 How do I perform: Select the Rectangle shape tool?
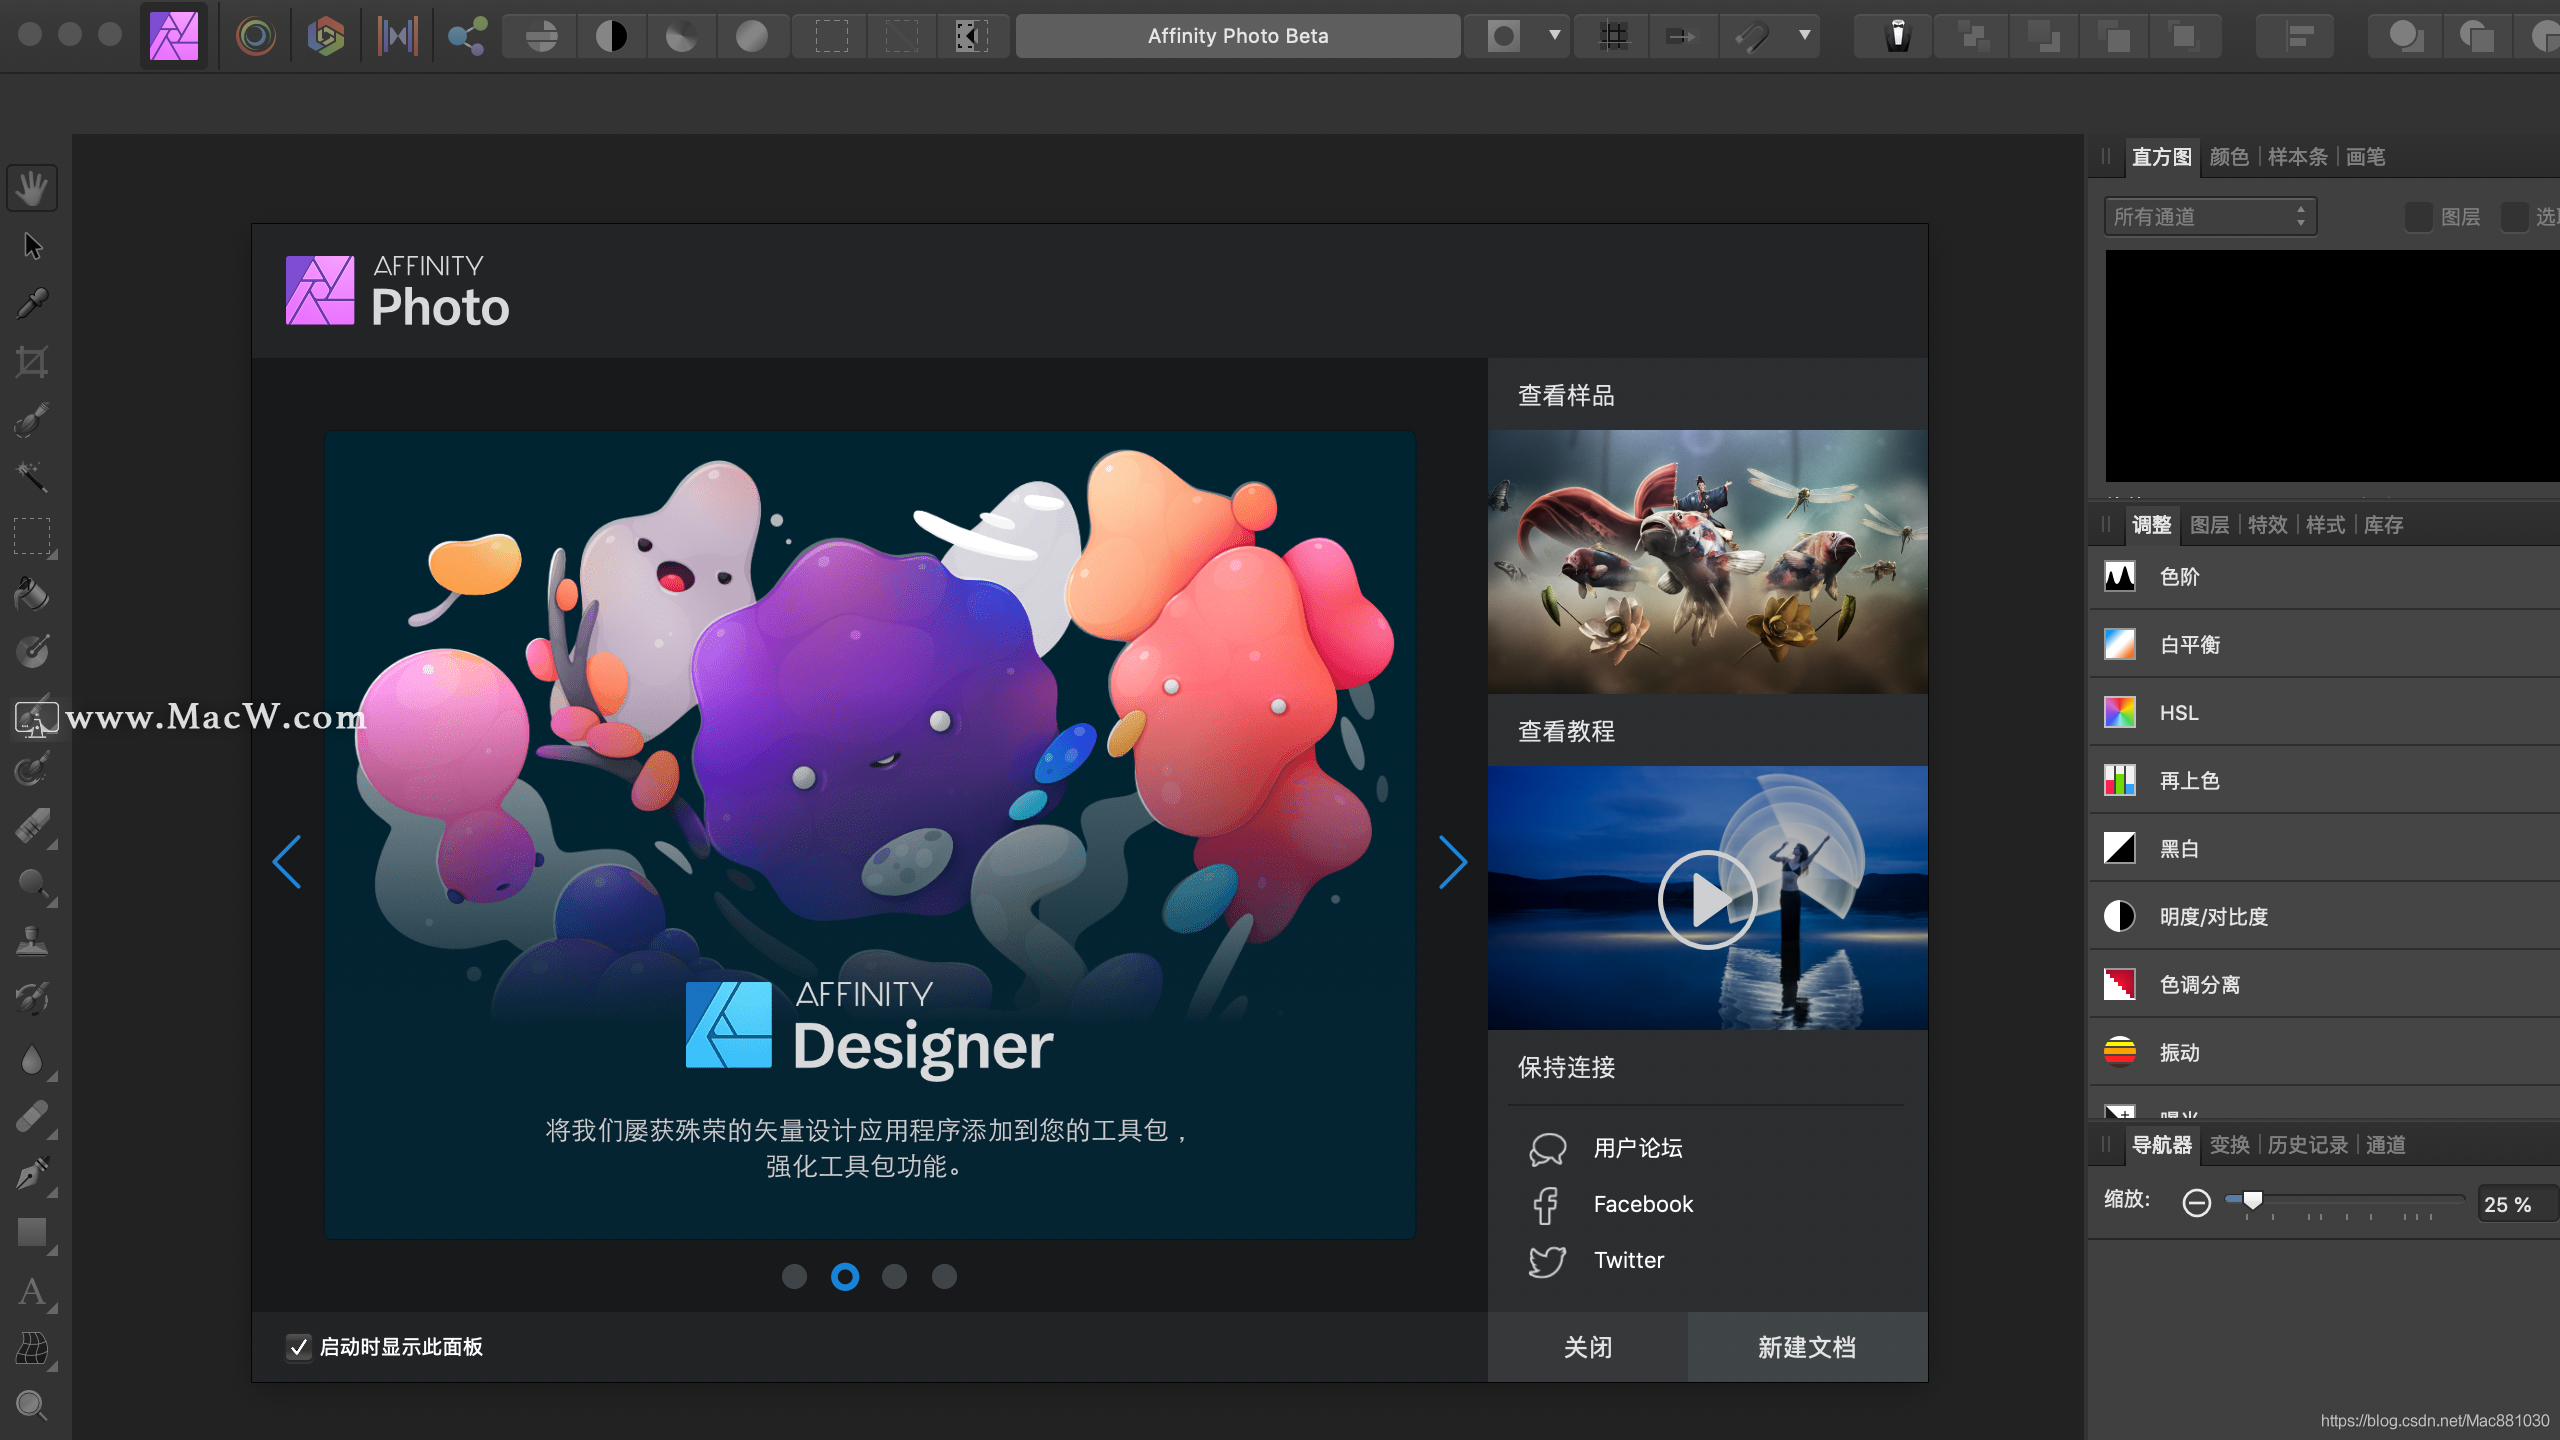point(32,1232)
